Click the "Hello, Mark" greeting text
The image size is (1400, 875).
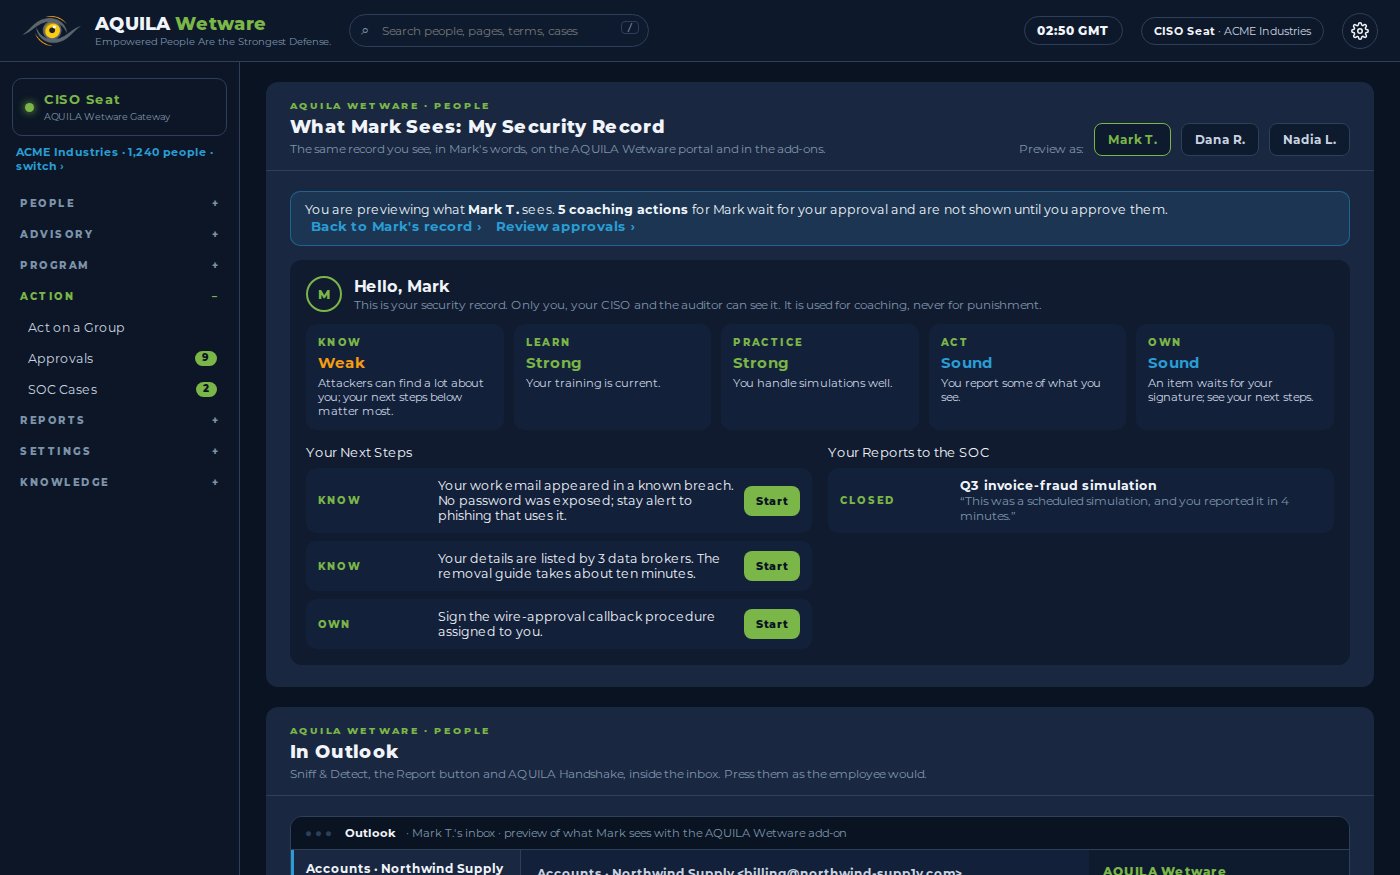pos(402,287)
